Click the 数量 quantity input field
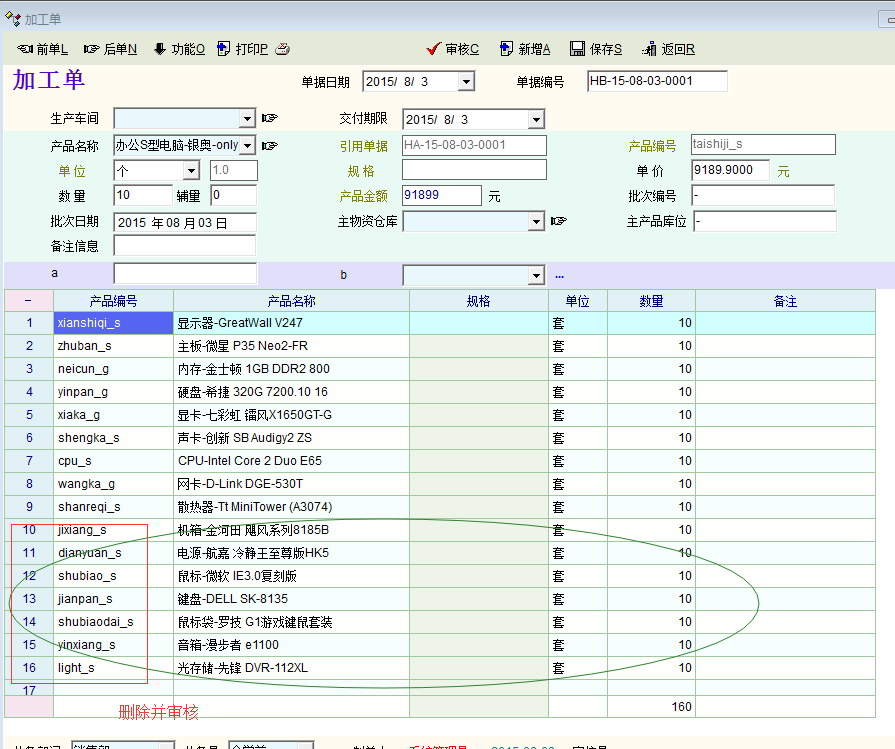The height and width of the screenshot is (749, 895). pyautogui.click(x=143, y=196)
